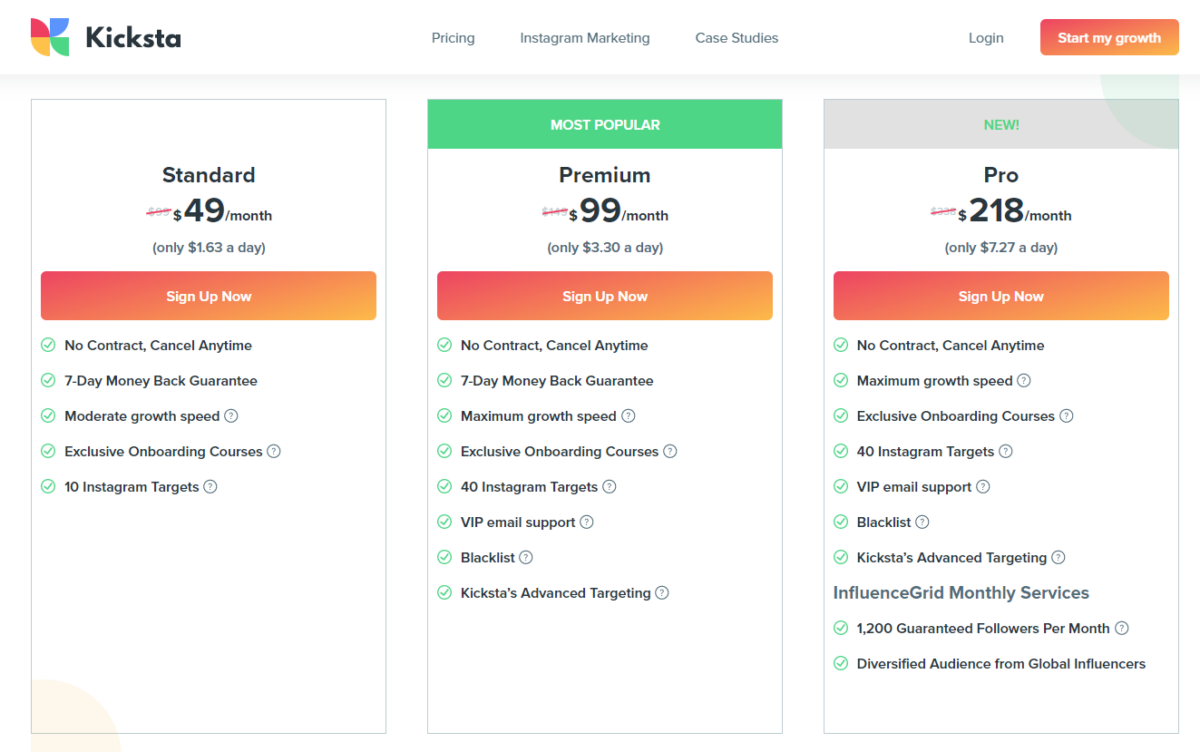1200x752 pixels.
Task: Click Premium "Blacklist" text
Action: click(488, 557)
